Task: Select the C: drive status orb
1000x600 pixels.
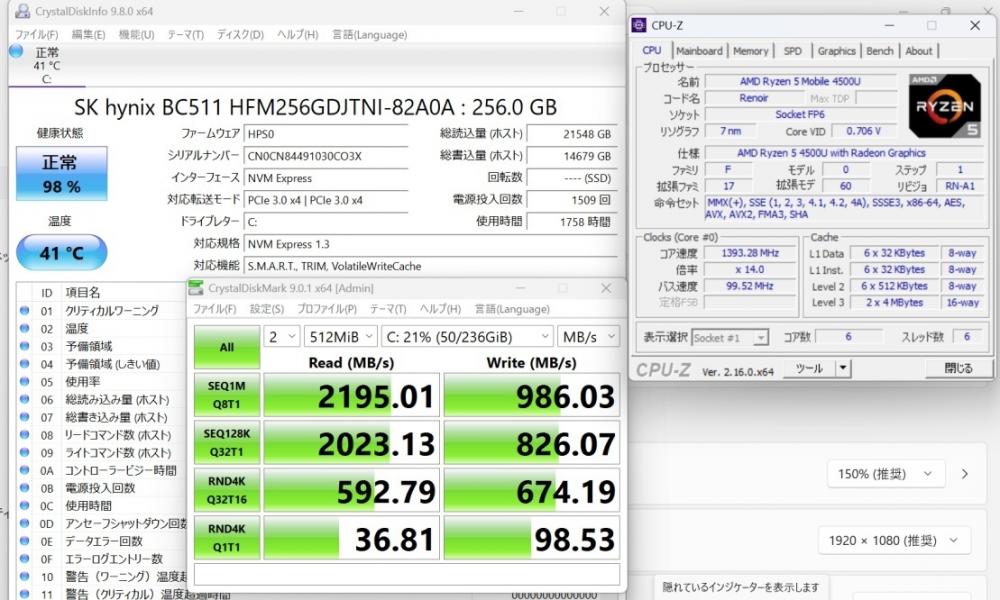Action: (x=17, y=52)
